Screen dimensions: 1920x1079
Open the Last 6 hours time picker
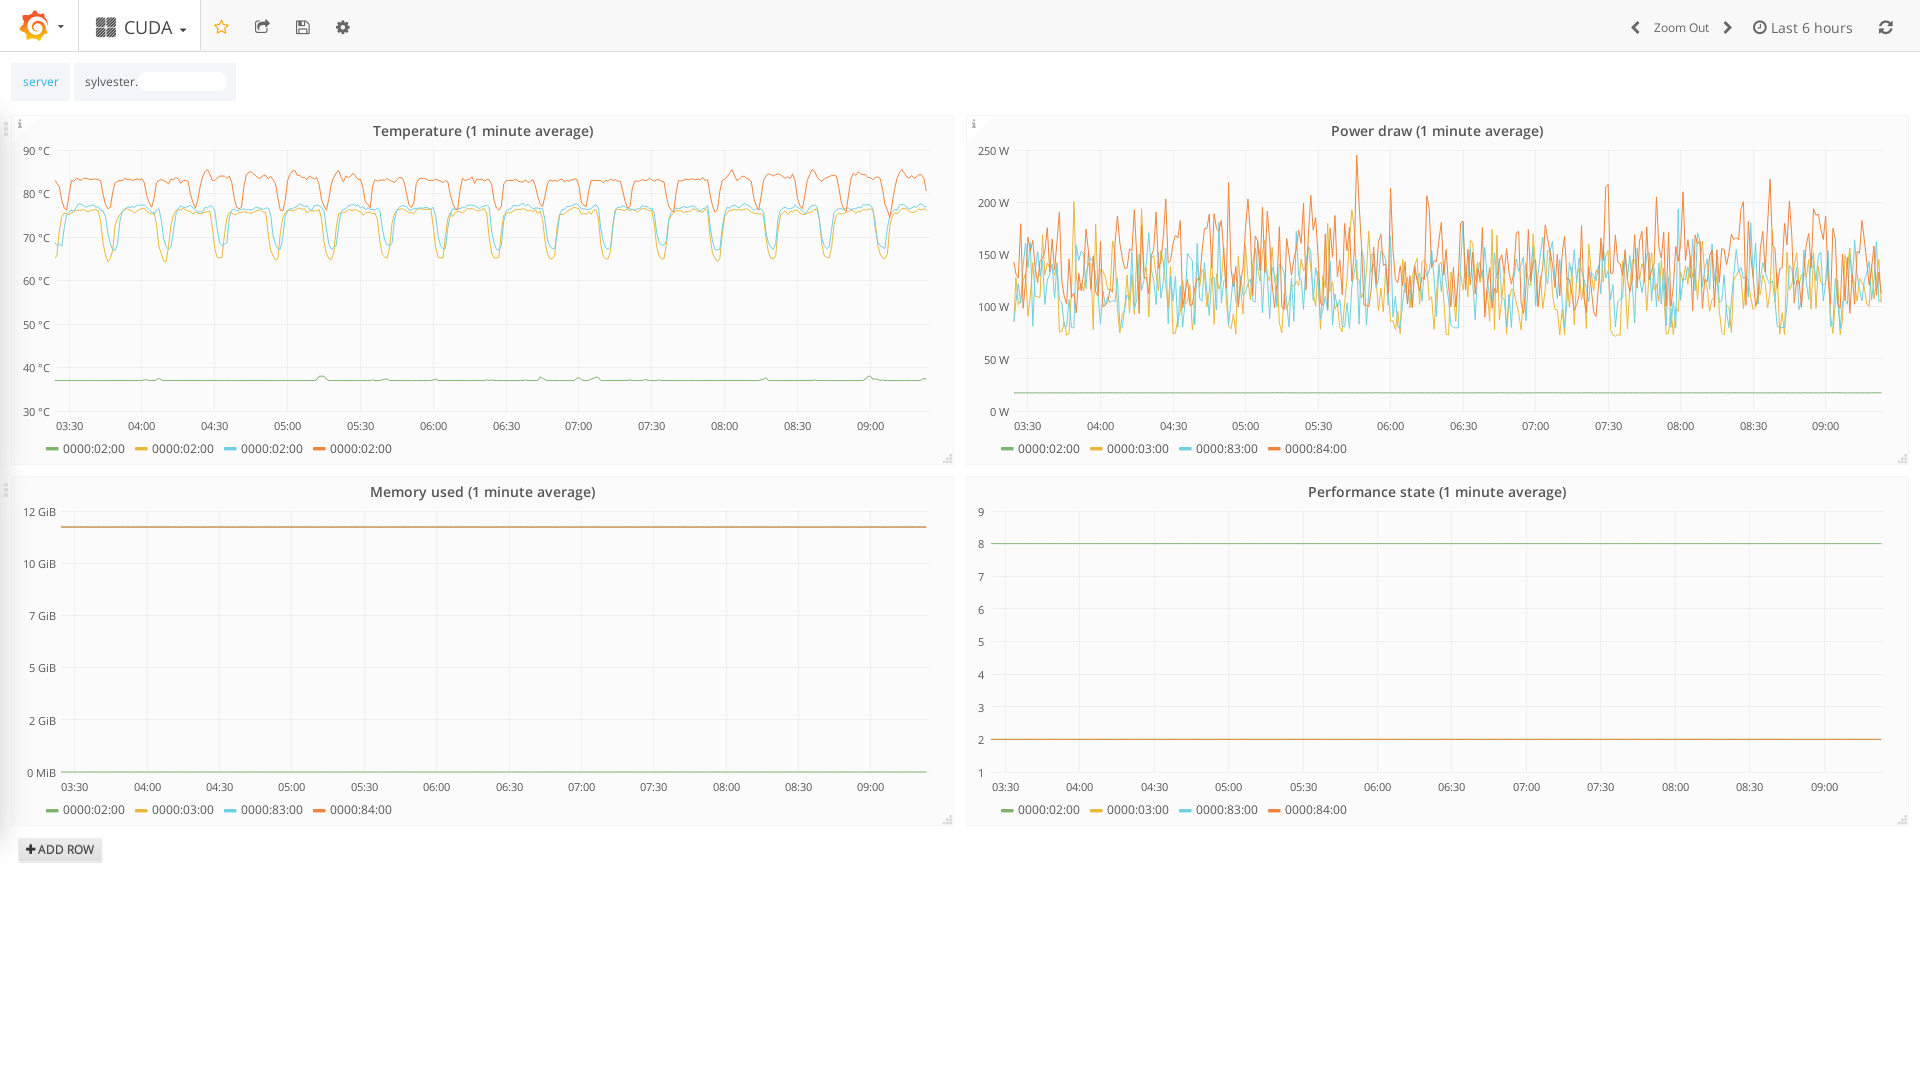(1802, 28)
